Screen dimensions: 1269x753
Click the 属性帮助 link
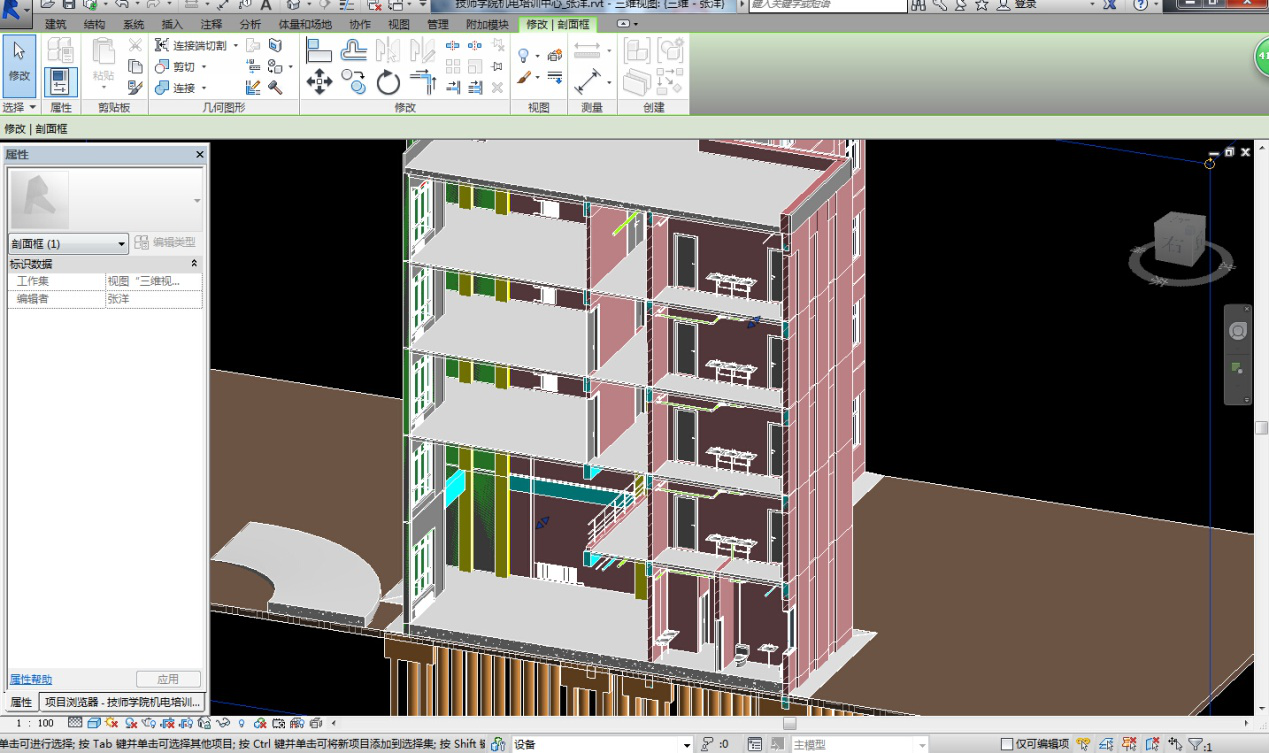(31, 679)
